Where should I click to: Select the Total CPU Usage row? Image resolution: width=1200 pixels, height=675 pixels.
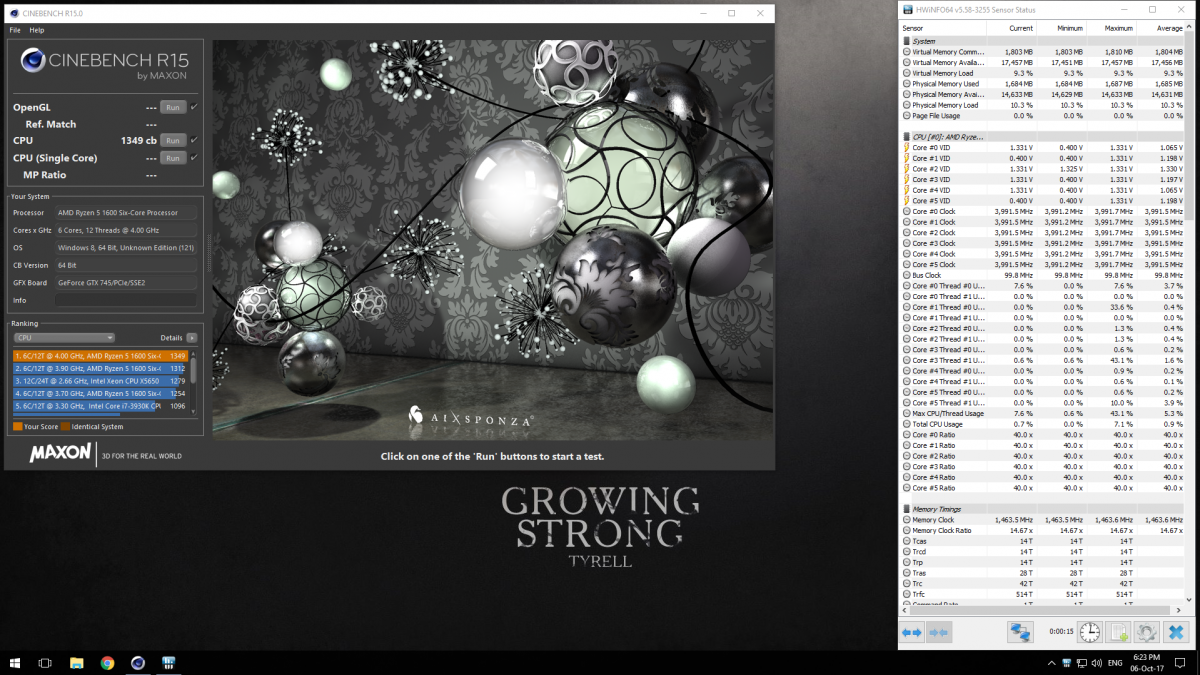[1043, 424]
